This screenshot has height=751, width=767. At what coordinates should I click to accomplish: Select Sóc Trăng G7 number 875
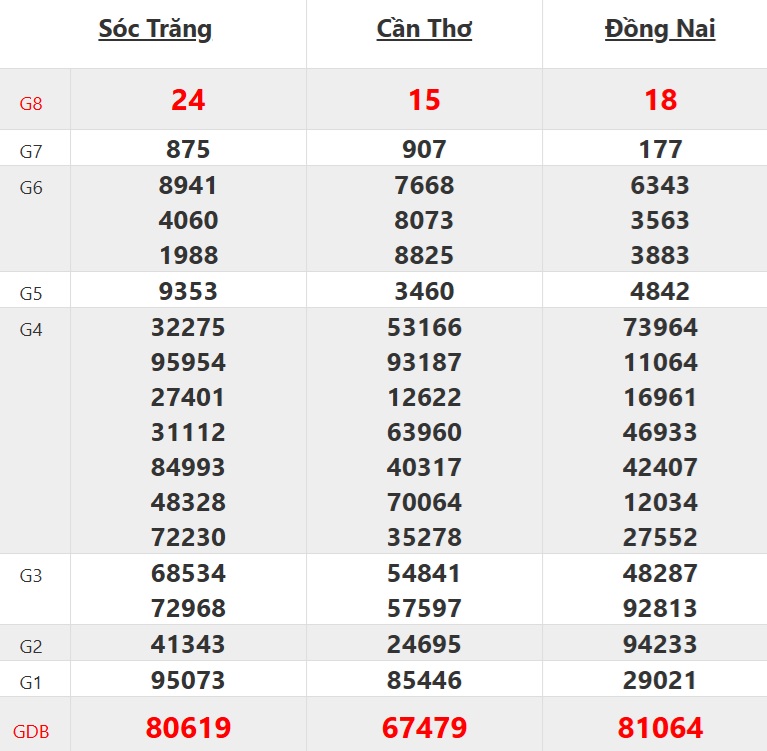pos(188,150)
